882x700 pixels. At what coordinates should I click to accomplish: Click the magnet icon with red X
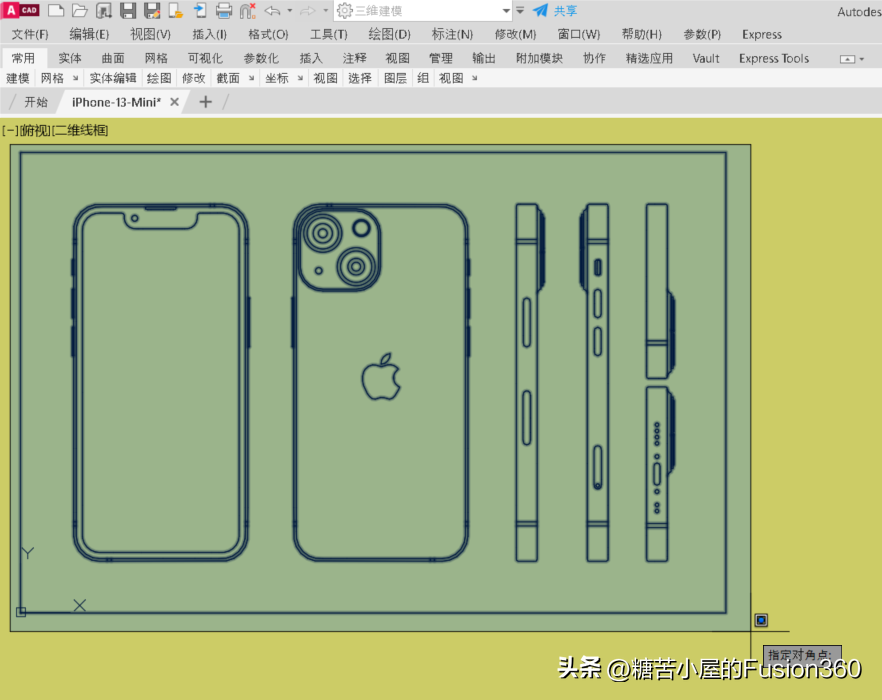pos(248,10)
